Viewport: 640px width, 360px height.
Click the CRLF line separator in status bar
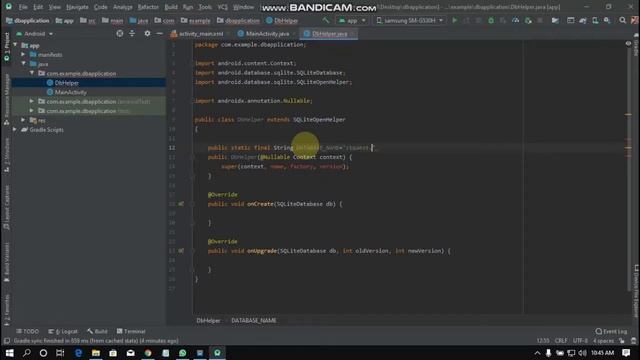pos(561,340)
